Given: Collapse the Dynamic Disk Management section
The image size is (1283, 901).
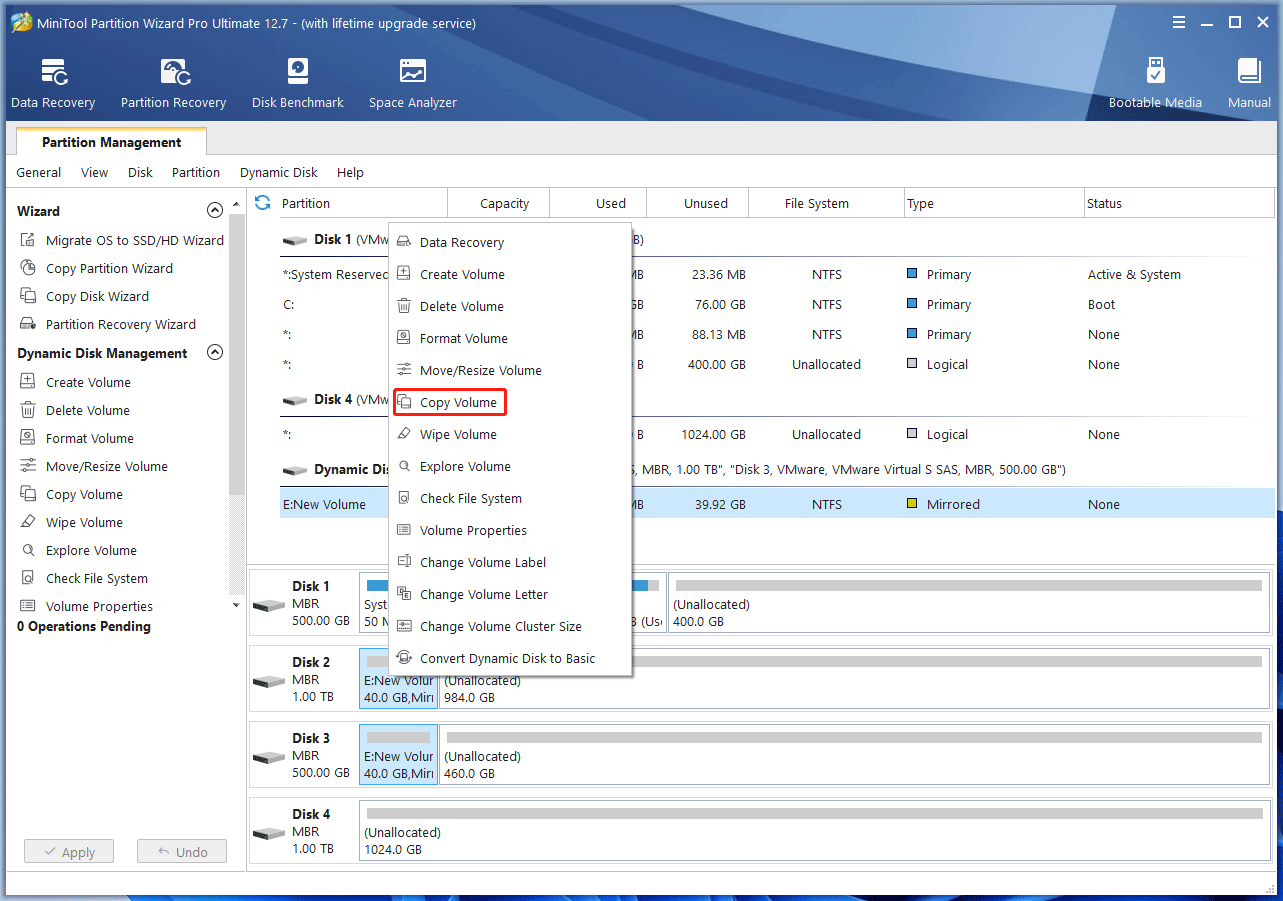Looking at the screenshot, I should pyautogui.click(x=214, y=353).
